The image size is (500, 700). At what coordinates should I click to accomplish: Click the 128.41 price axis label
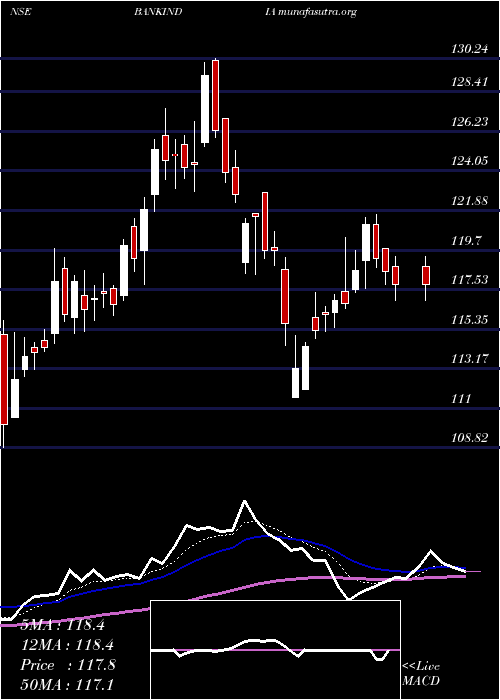pyautogui.click(x=469, y=82)
